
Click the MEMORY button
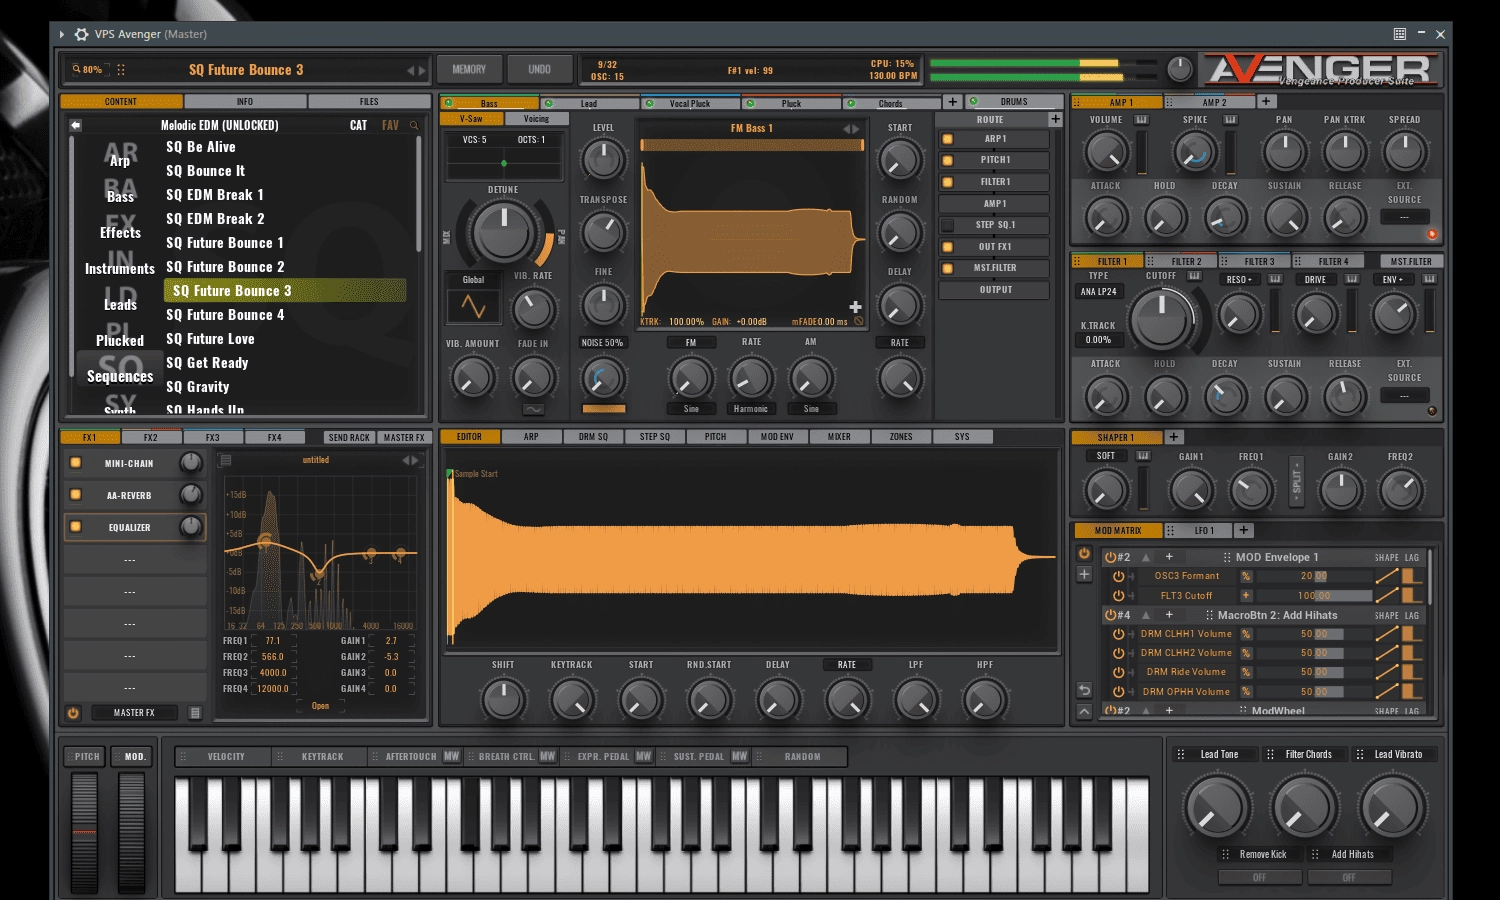(x=469, y=70)
